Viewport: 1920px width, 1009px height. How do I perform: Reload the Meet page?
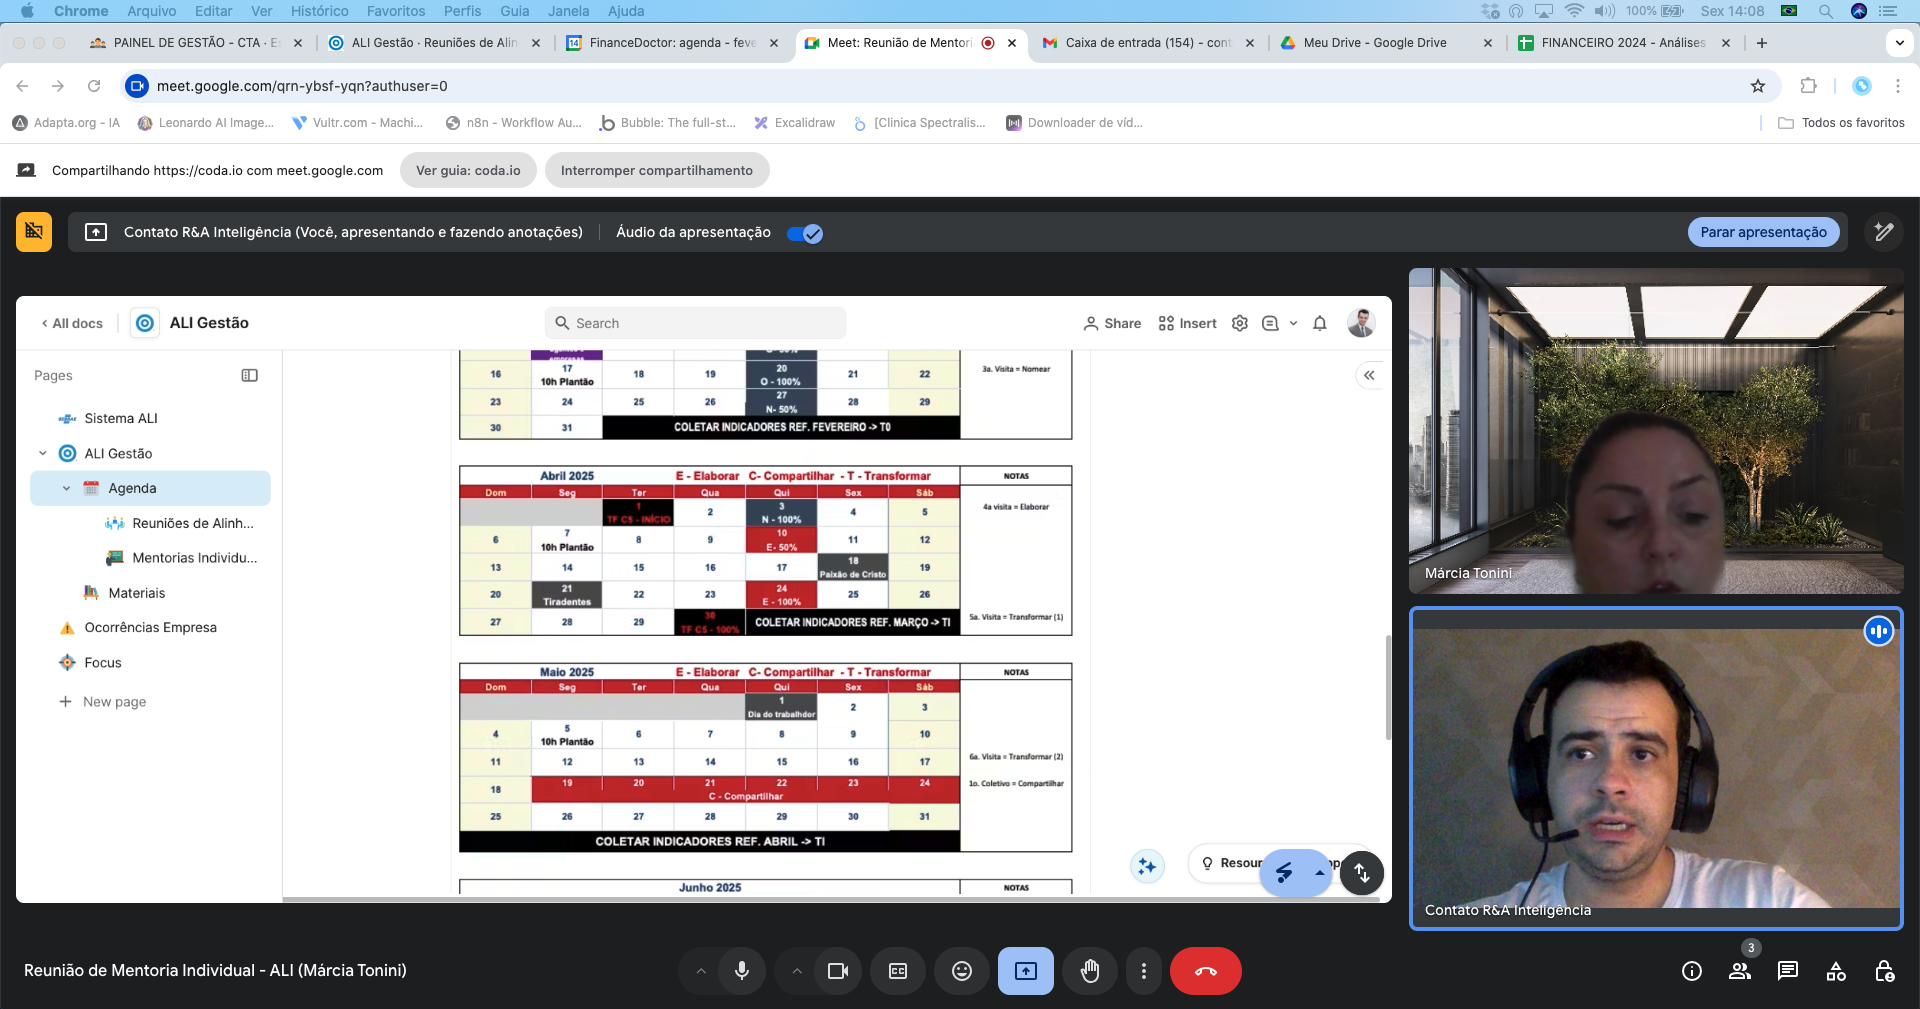[x=94, y=86]
